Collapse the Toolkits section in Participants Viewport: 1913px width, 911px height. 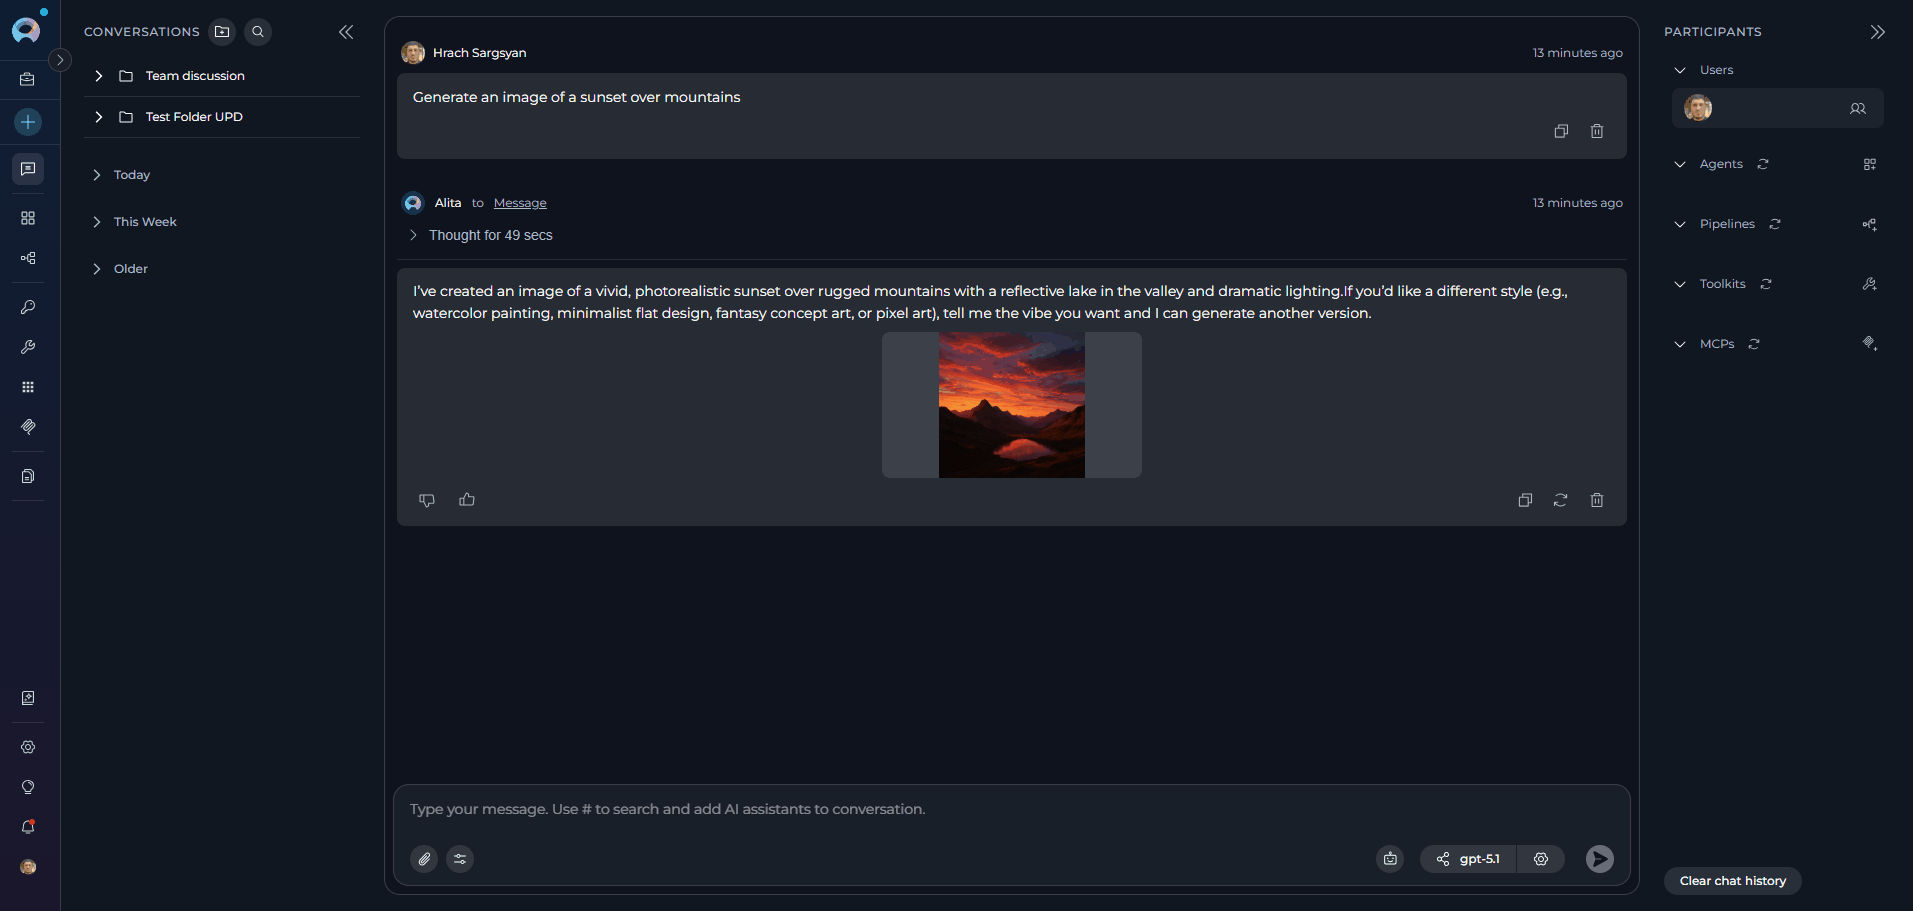(1680, 284)
